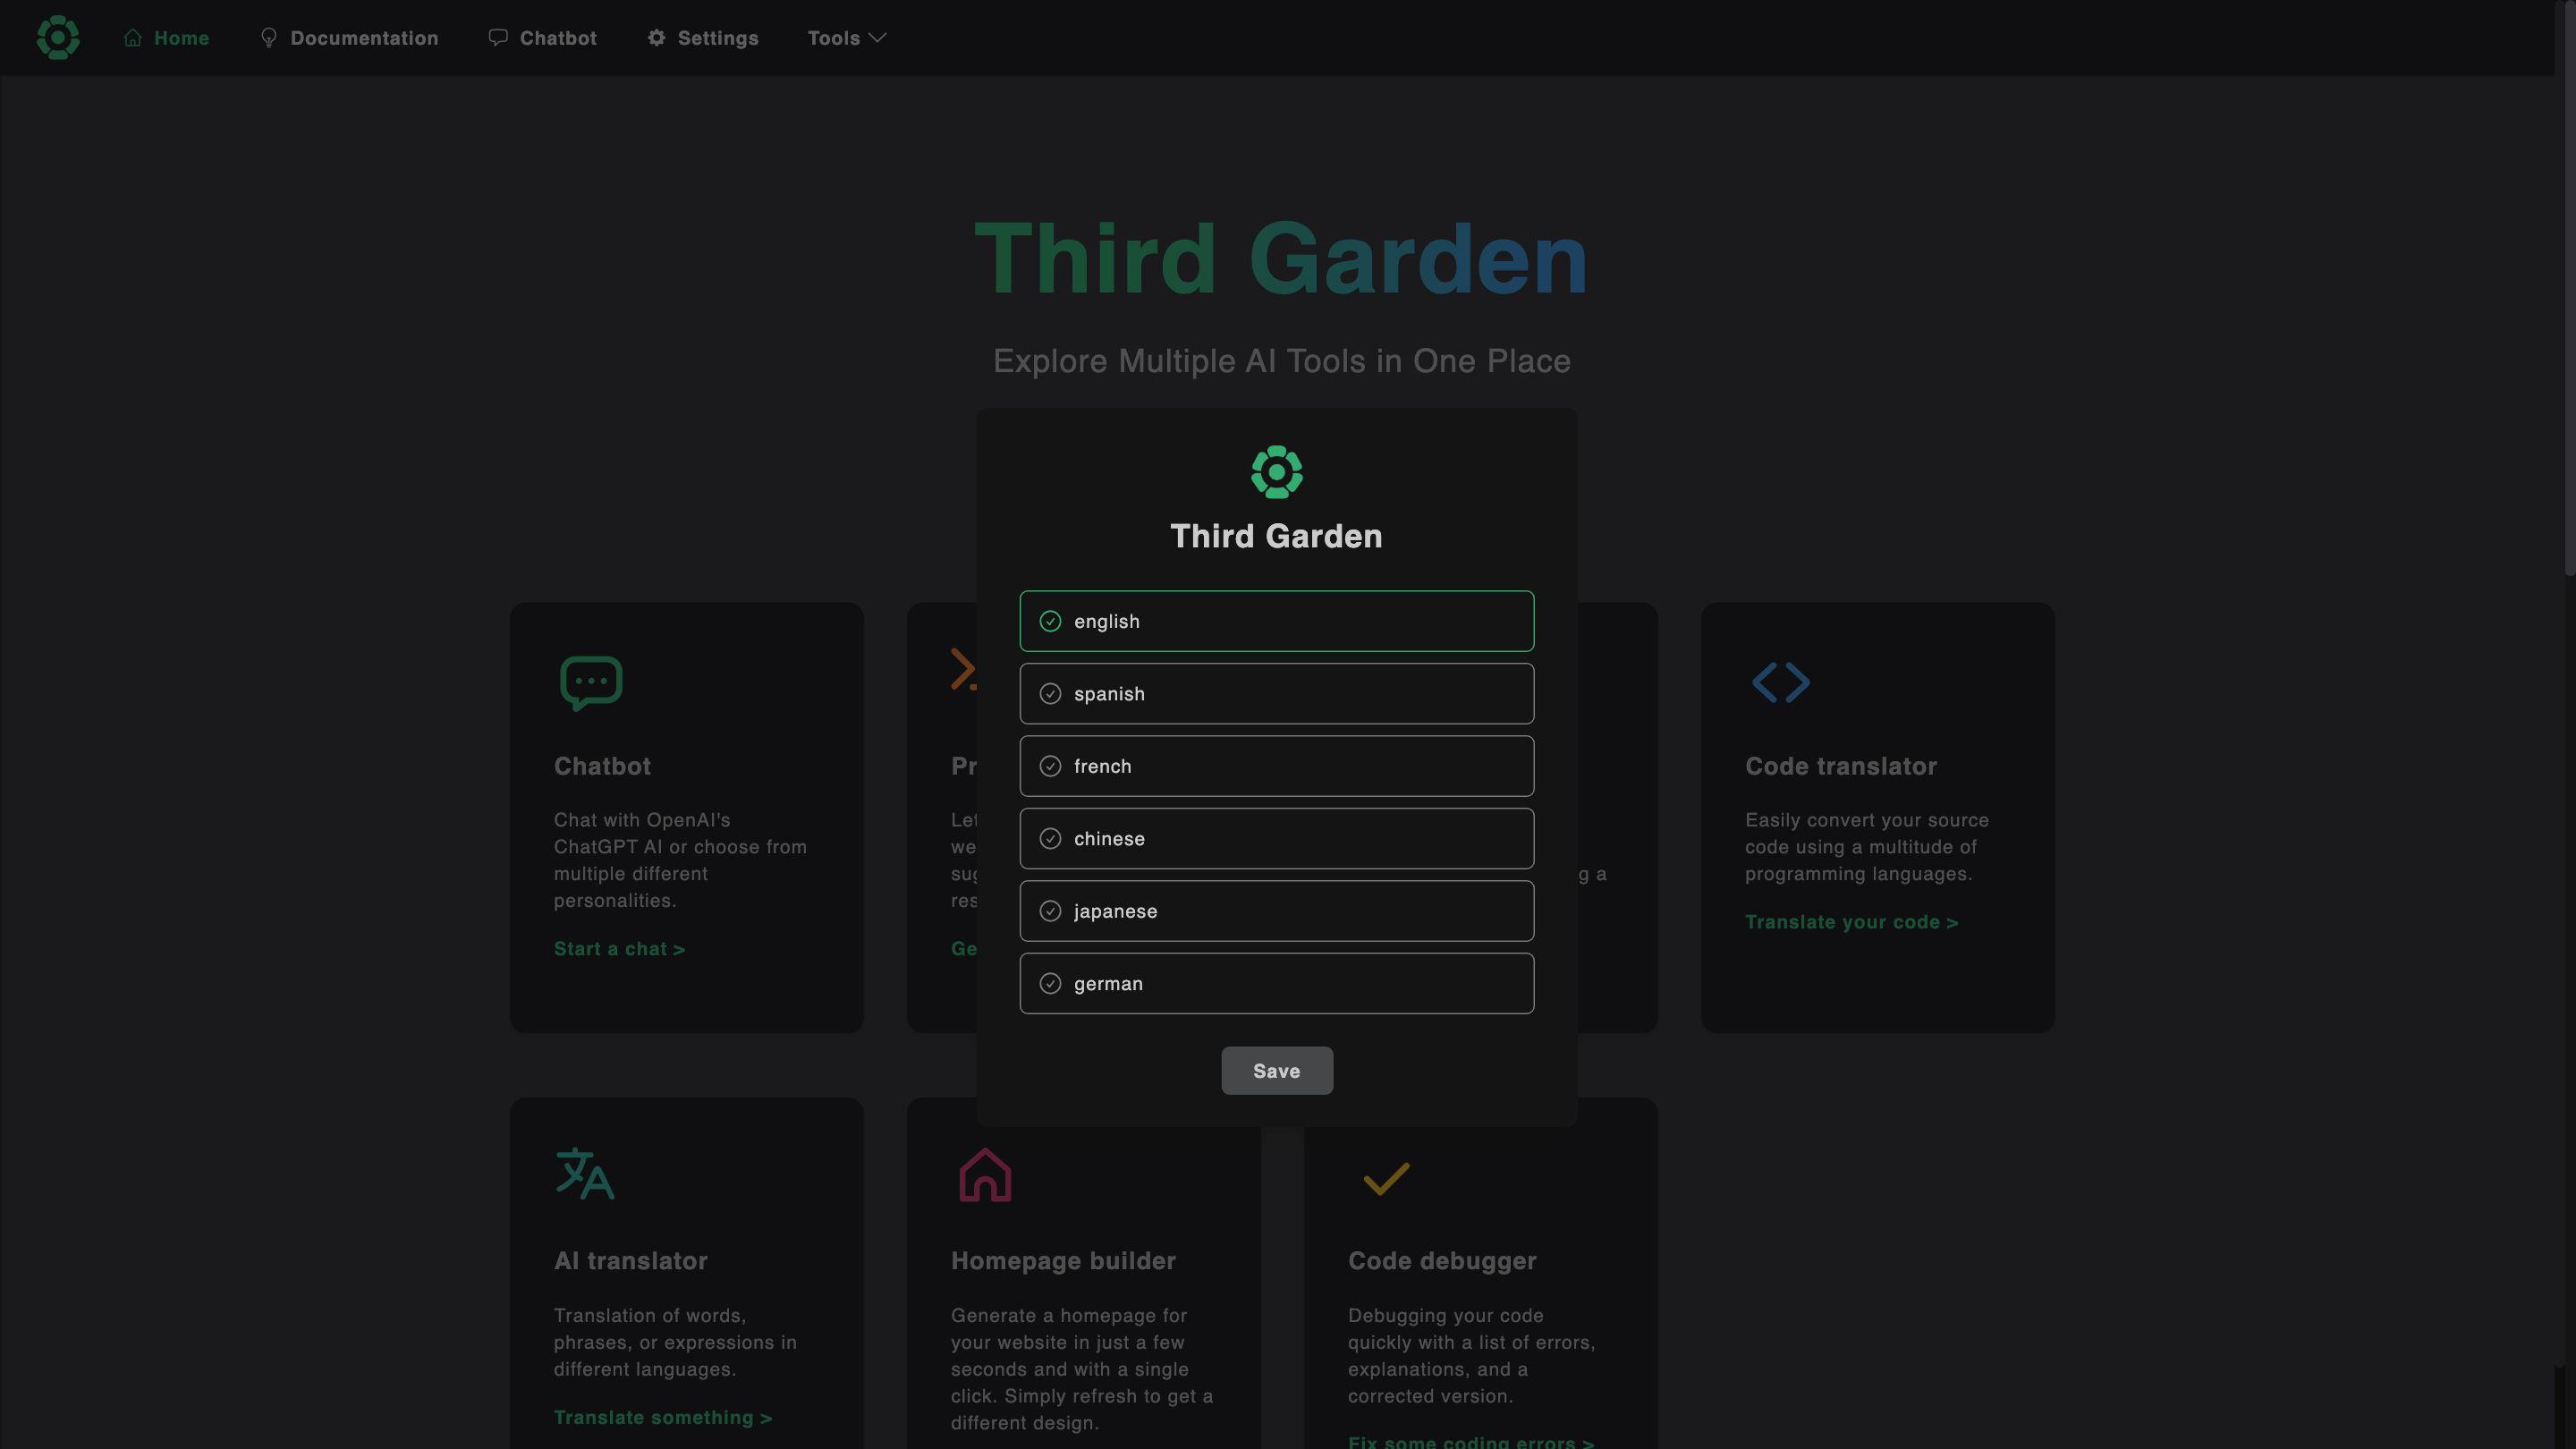
Task: Select spanish as the language
Action: coord(1276,693)
